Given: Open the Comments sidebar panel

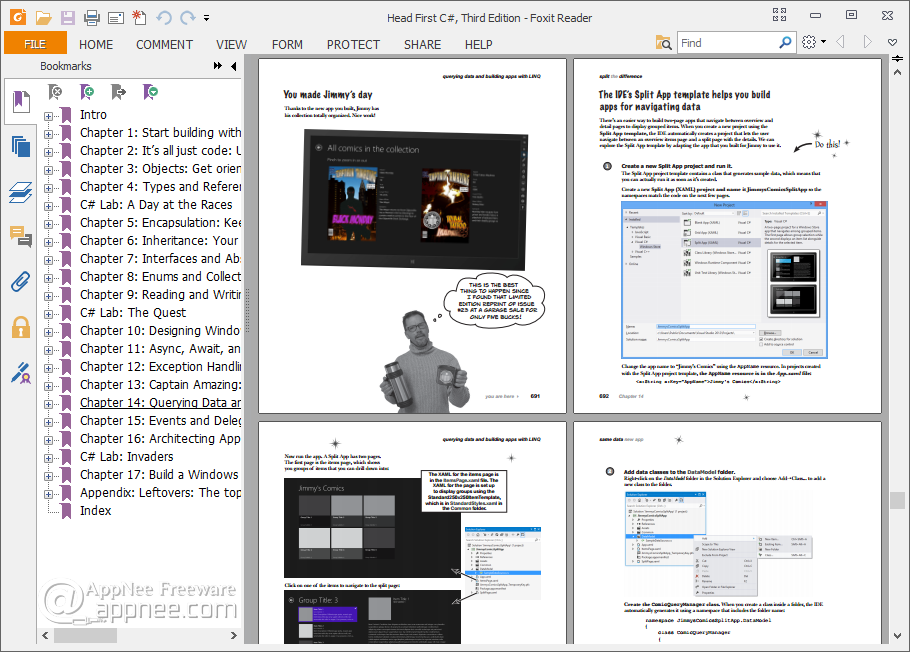Looking at the screenshot, I should tap(21, 236).
